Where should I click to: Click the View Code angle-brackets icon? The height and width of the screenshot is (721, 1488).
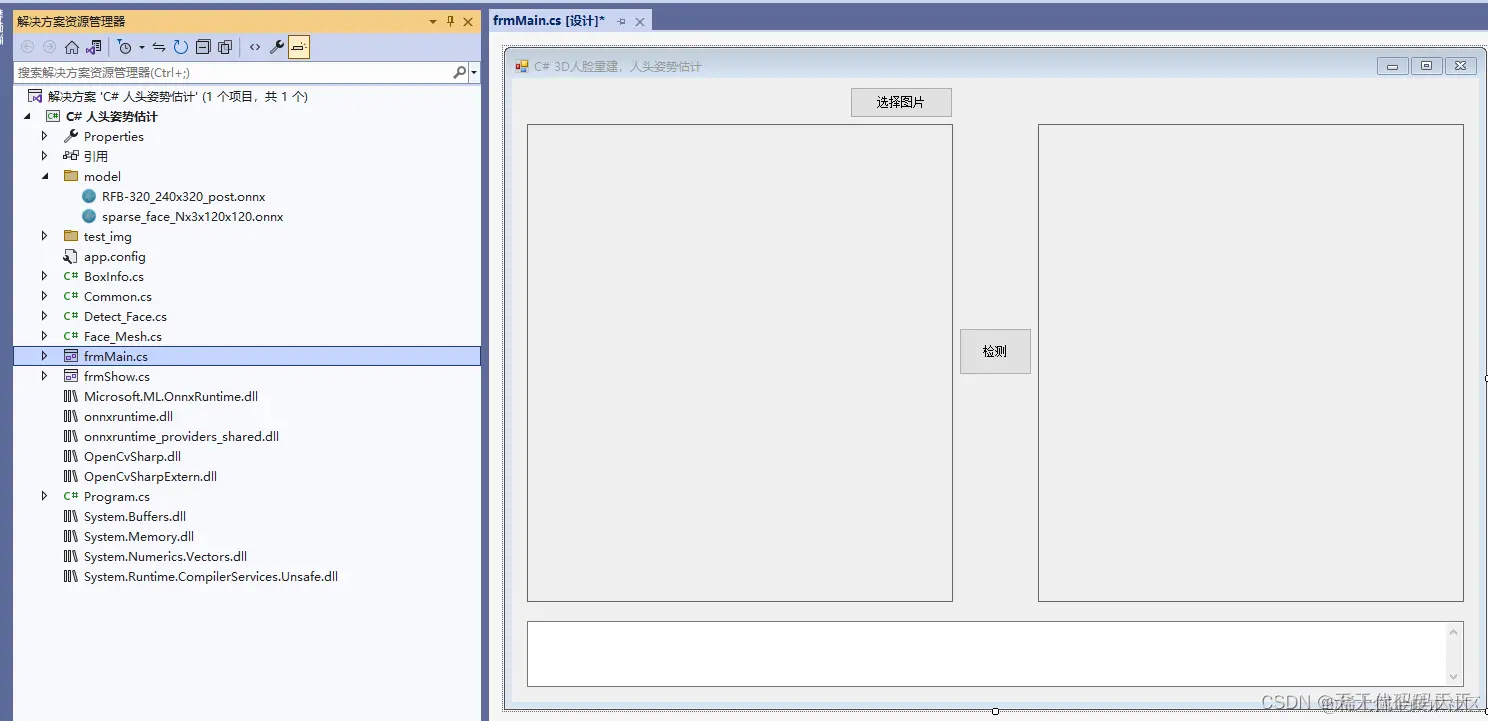tap(255, 47)
